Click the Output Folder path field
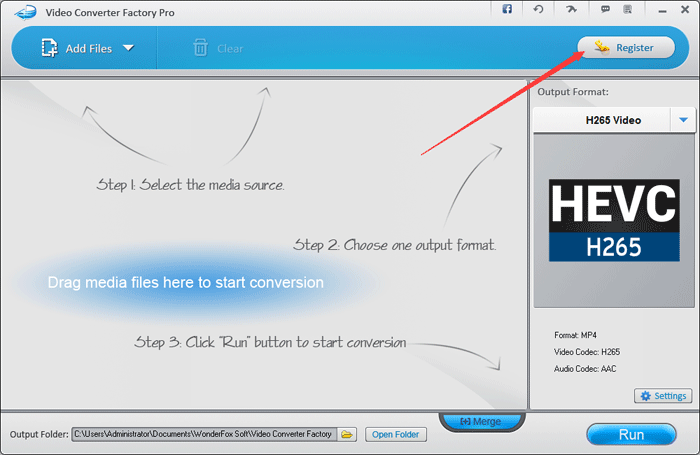Viewport: 700px width, 455px height. 204,434
